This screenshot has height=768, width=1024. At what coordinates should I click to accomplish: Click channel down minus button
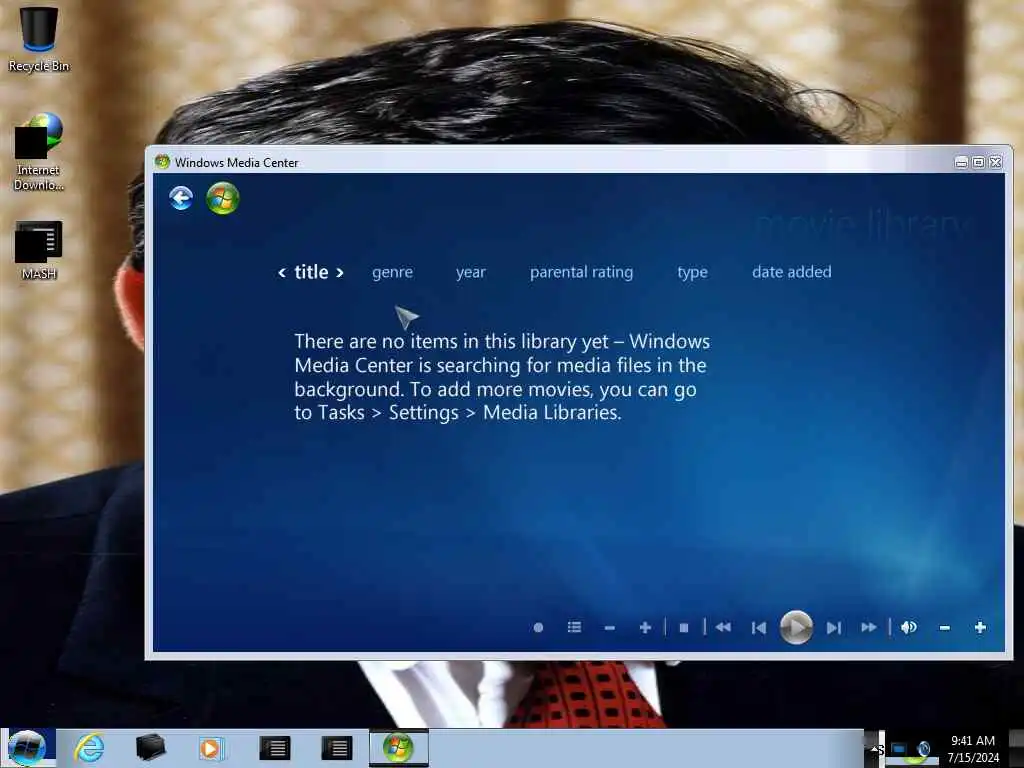coord(610,628)
